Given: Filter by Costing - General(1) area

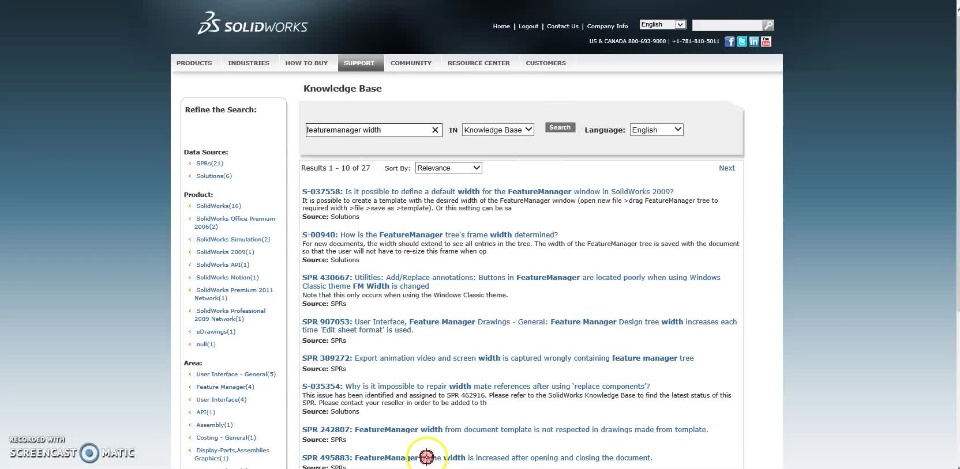Looking at the screenshot, I should pyautogui.click(x=226, y=438).
